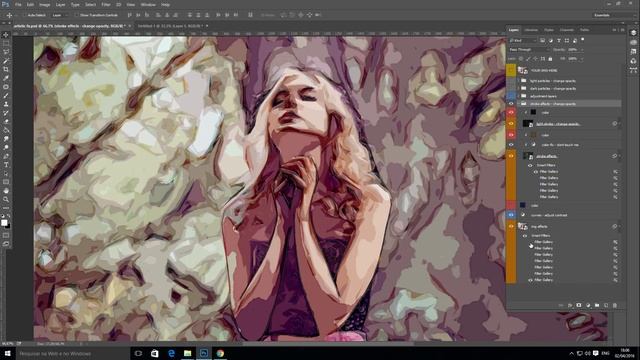The width and height of the screenshot is (640, 360).
Task: Select the Pen tool
Action: [6, 156]
